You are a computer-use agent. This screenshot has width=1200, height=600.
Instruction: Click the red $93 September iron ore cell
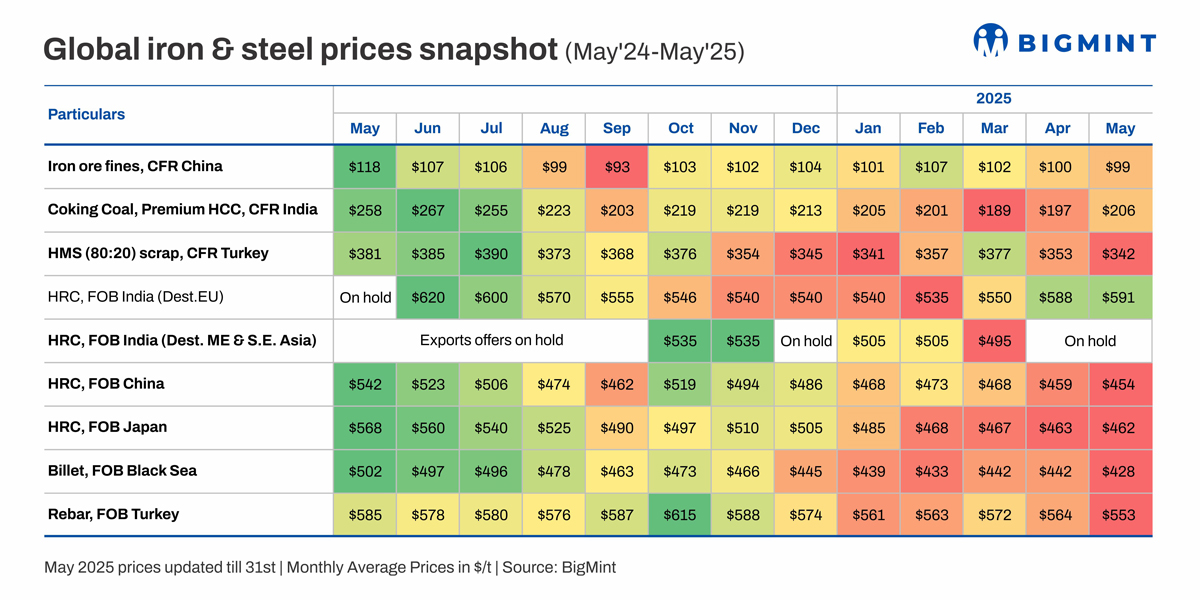click(x=617, y=167)
